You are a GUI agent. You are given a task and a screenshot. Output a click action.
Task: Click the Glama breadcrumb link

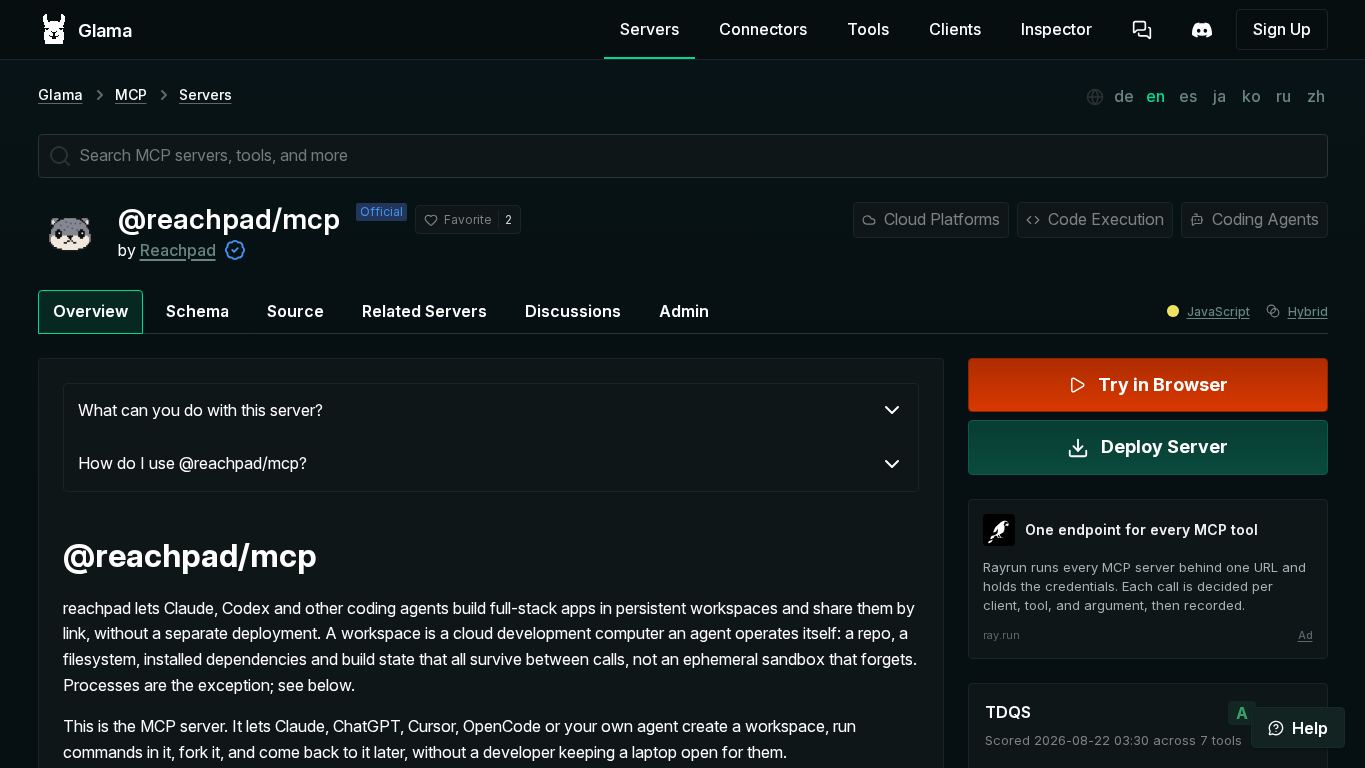pyautogui.click(x=60, y=95)
